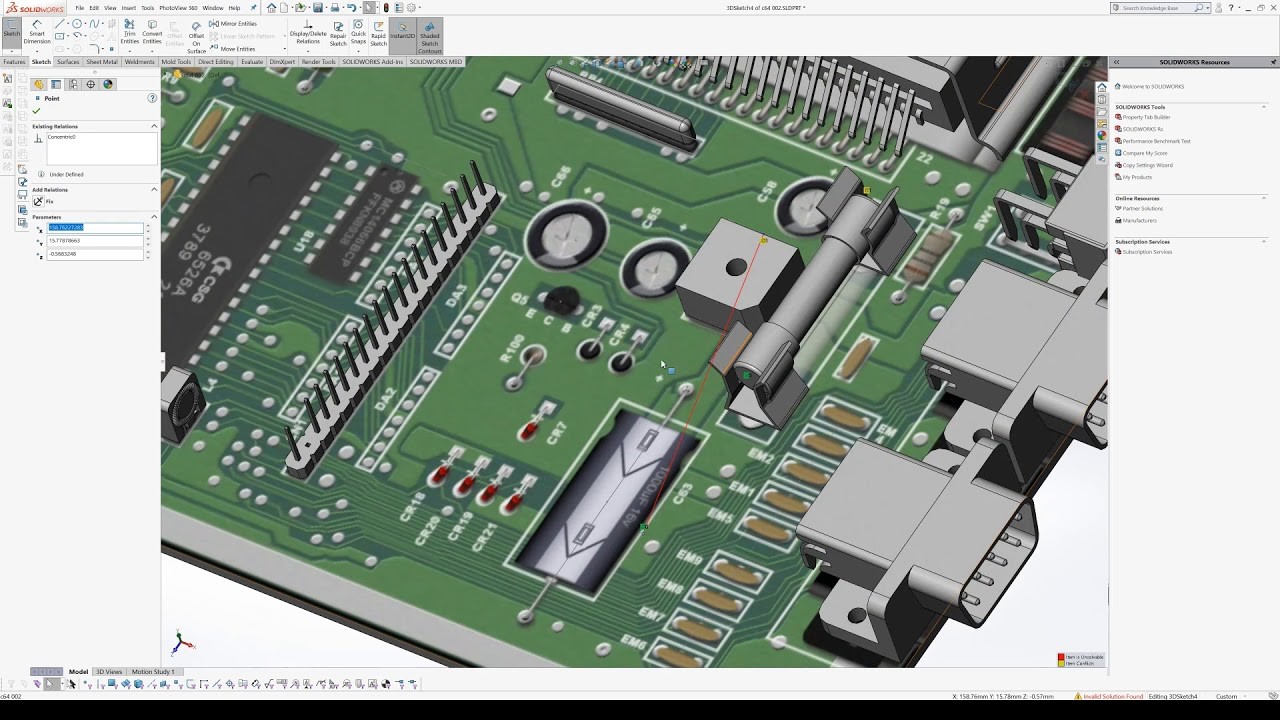
Task: Collapse the Parameters section
Action: (x=153, y=216)
